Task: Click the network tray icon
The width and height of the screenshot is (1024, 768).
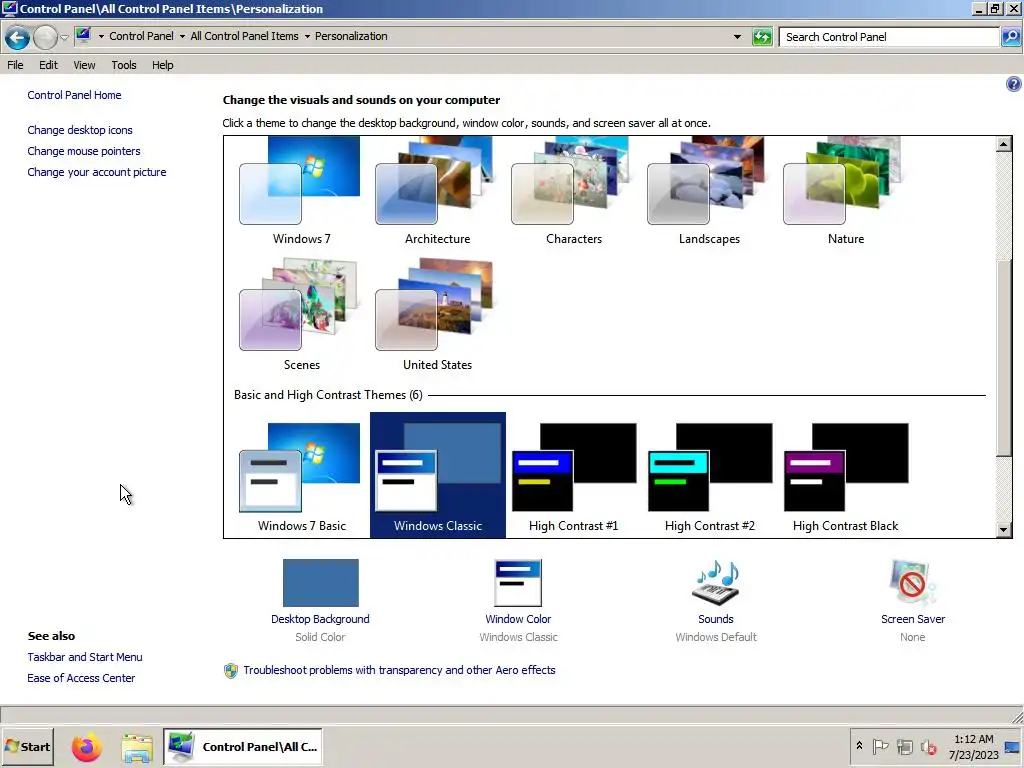Action: 904,746
